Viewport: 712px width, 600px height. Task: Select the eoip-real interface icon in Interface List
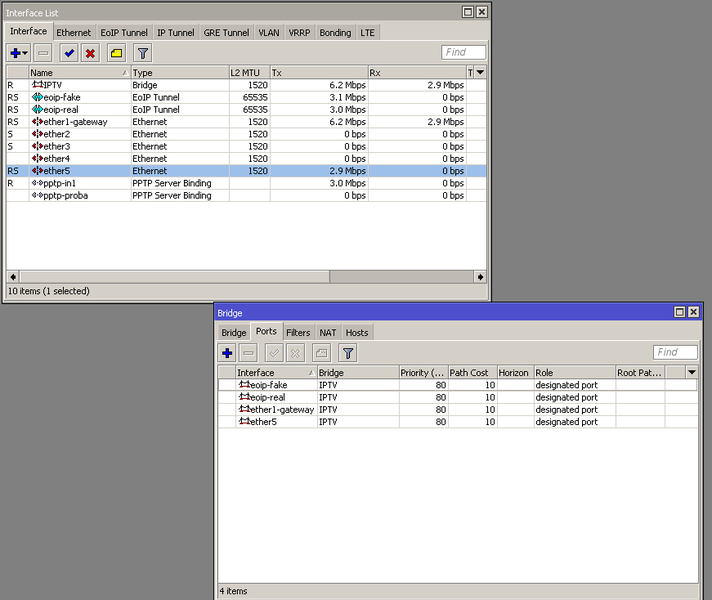[37, 109]
